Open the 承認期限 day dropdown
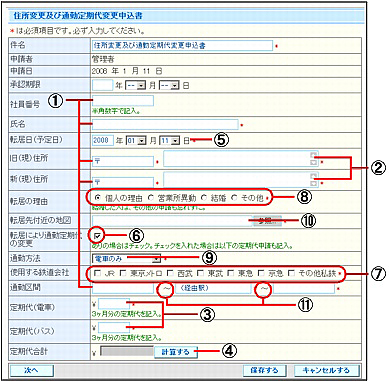 pyautogui.click(x=169, y=86)
